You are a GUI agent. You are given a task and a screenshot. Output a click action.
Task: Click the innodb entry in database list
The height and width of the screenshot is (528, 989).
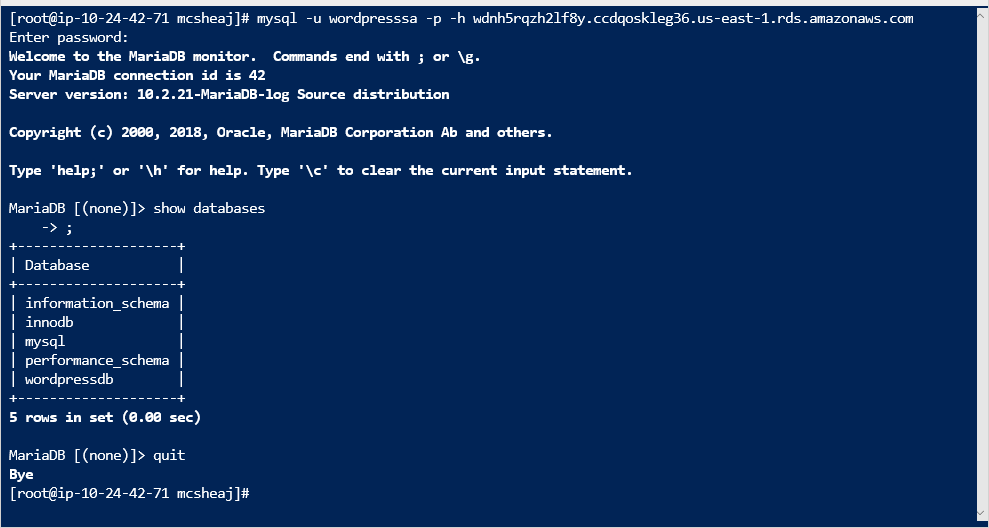pos(49,322)
